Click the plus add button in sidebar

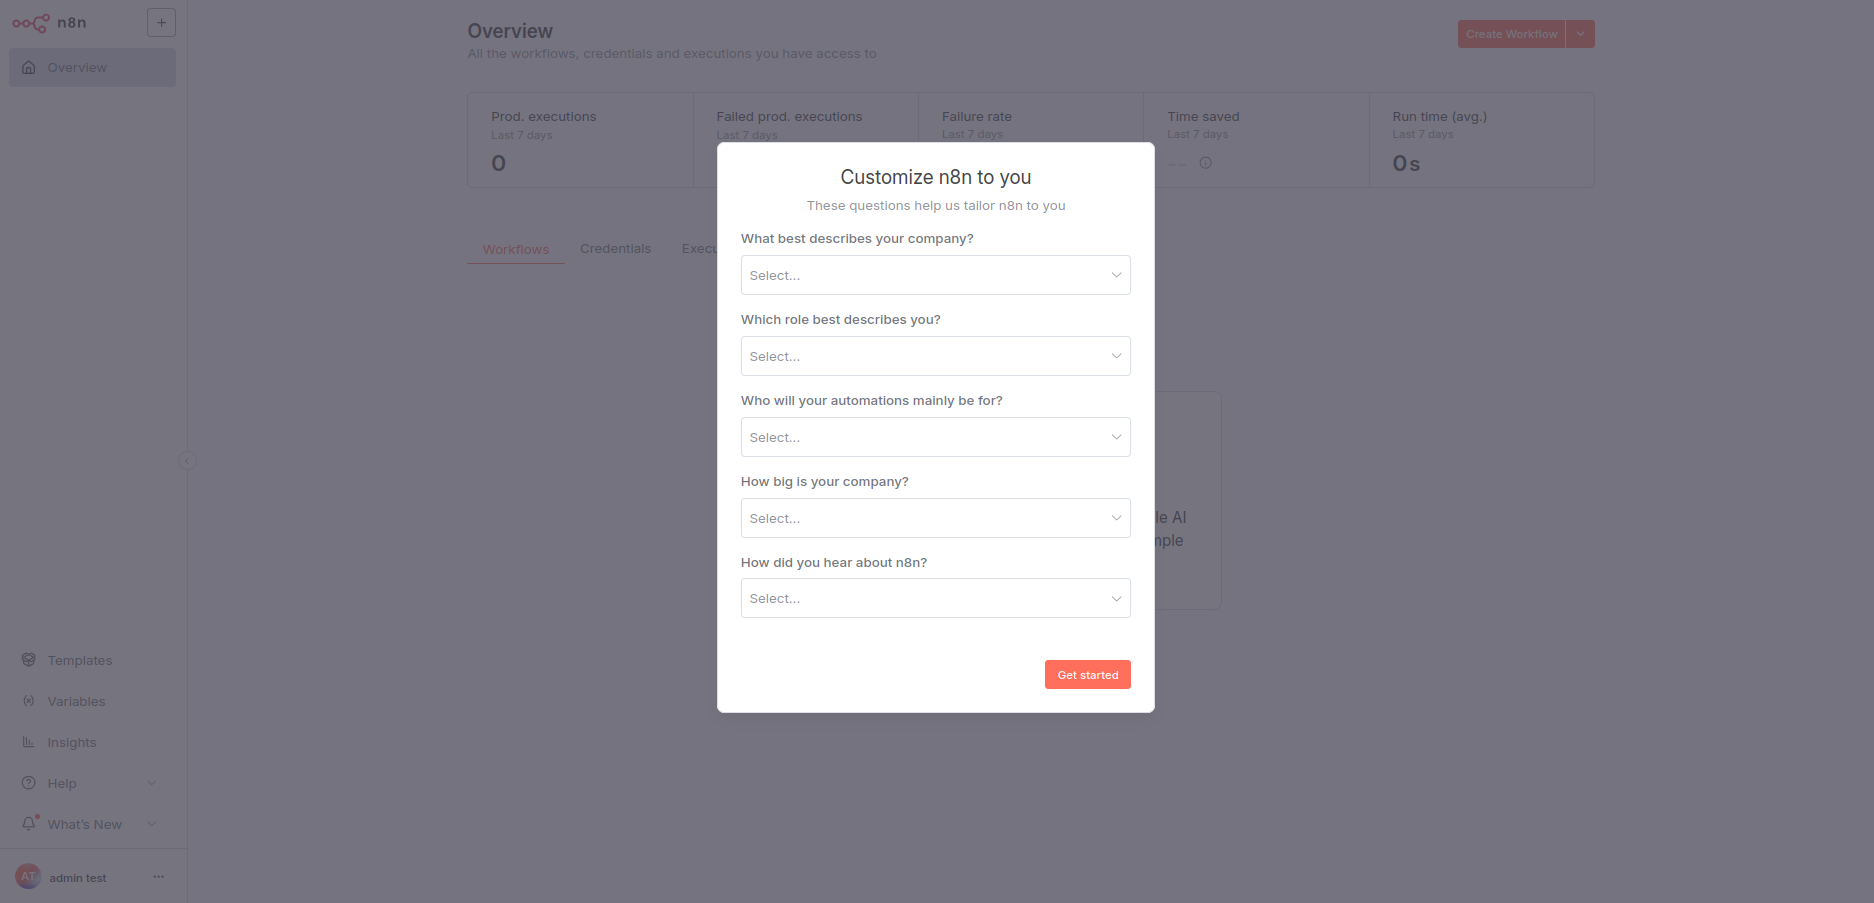point(161,23)
